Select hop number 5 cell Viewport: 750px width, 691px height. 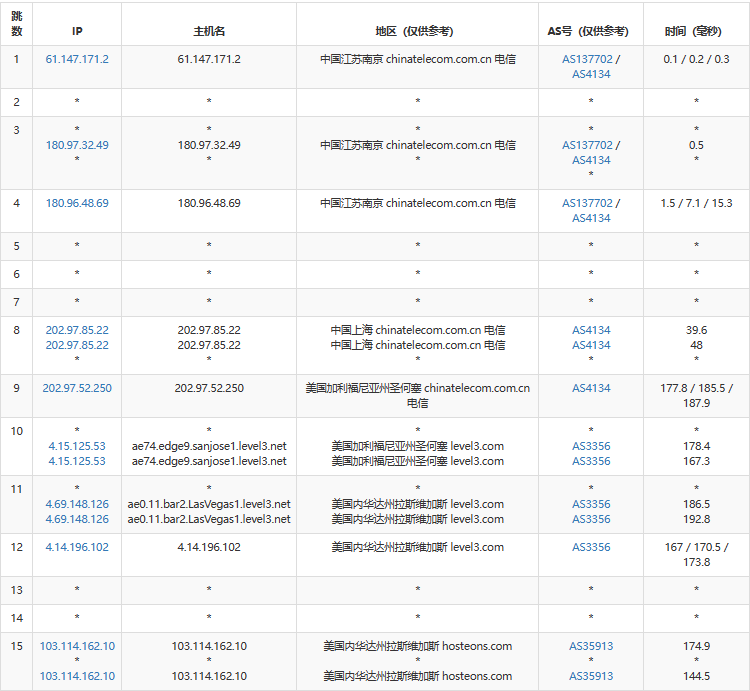pyautogui.click(x=17, y=246)
